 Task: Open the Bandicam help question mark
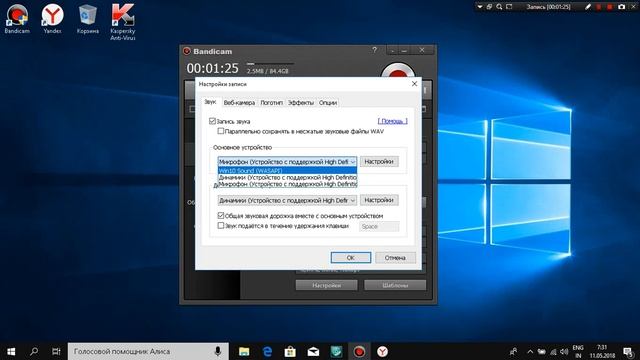click(x=374, y=50)
